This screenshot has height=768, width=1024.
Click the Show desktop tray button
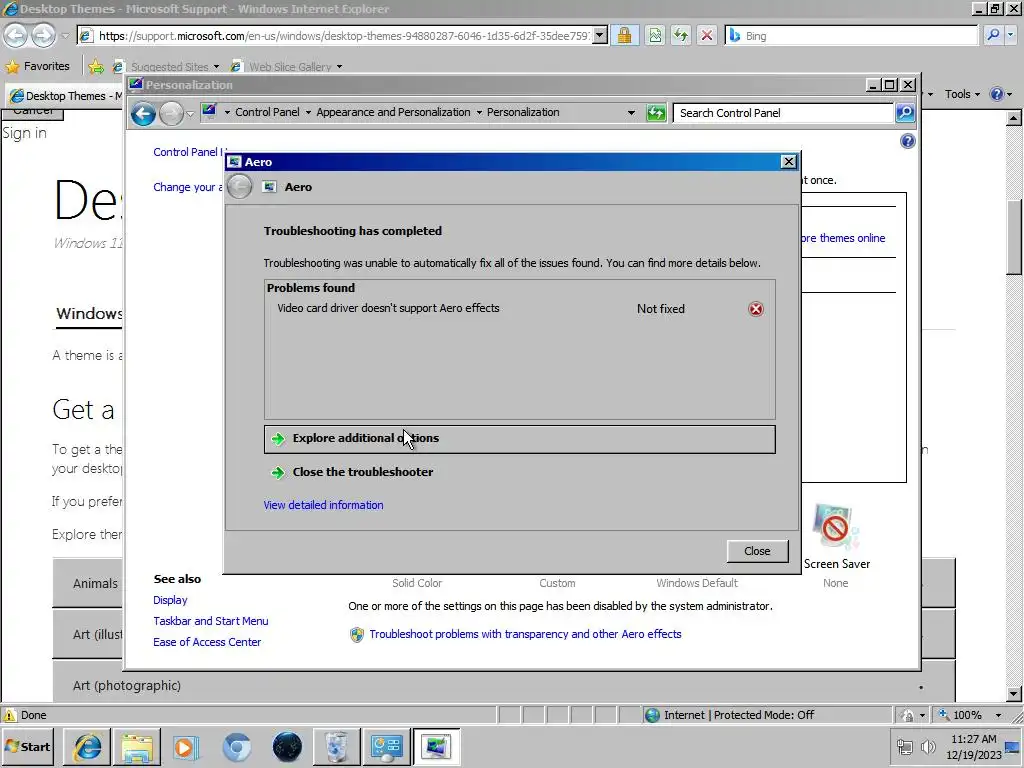[1013, 746]
